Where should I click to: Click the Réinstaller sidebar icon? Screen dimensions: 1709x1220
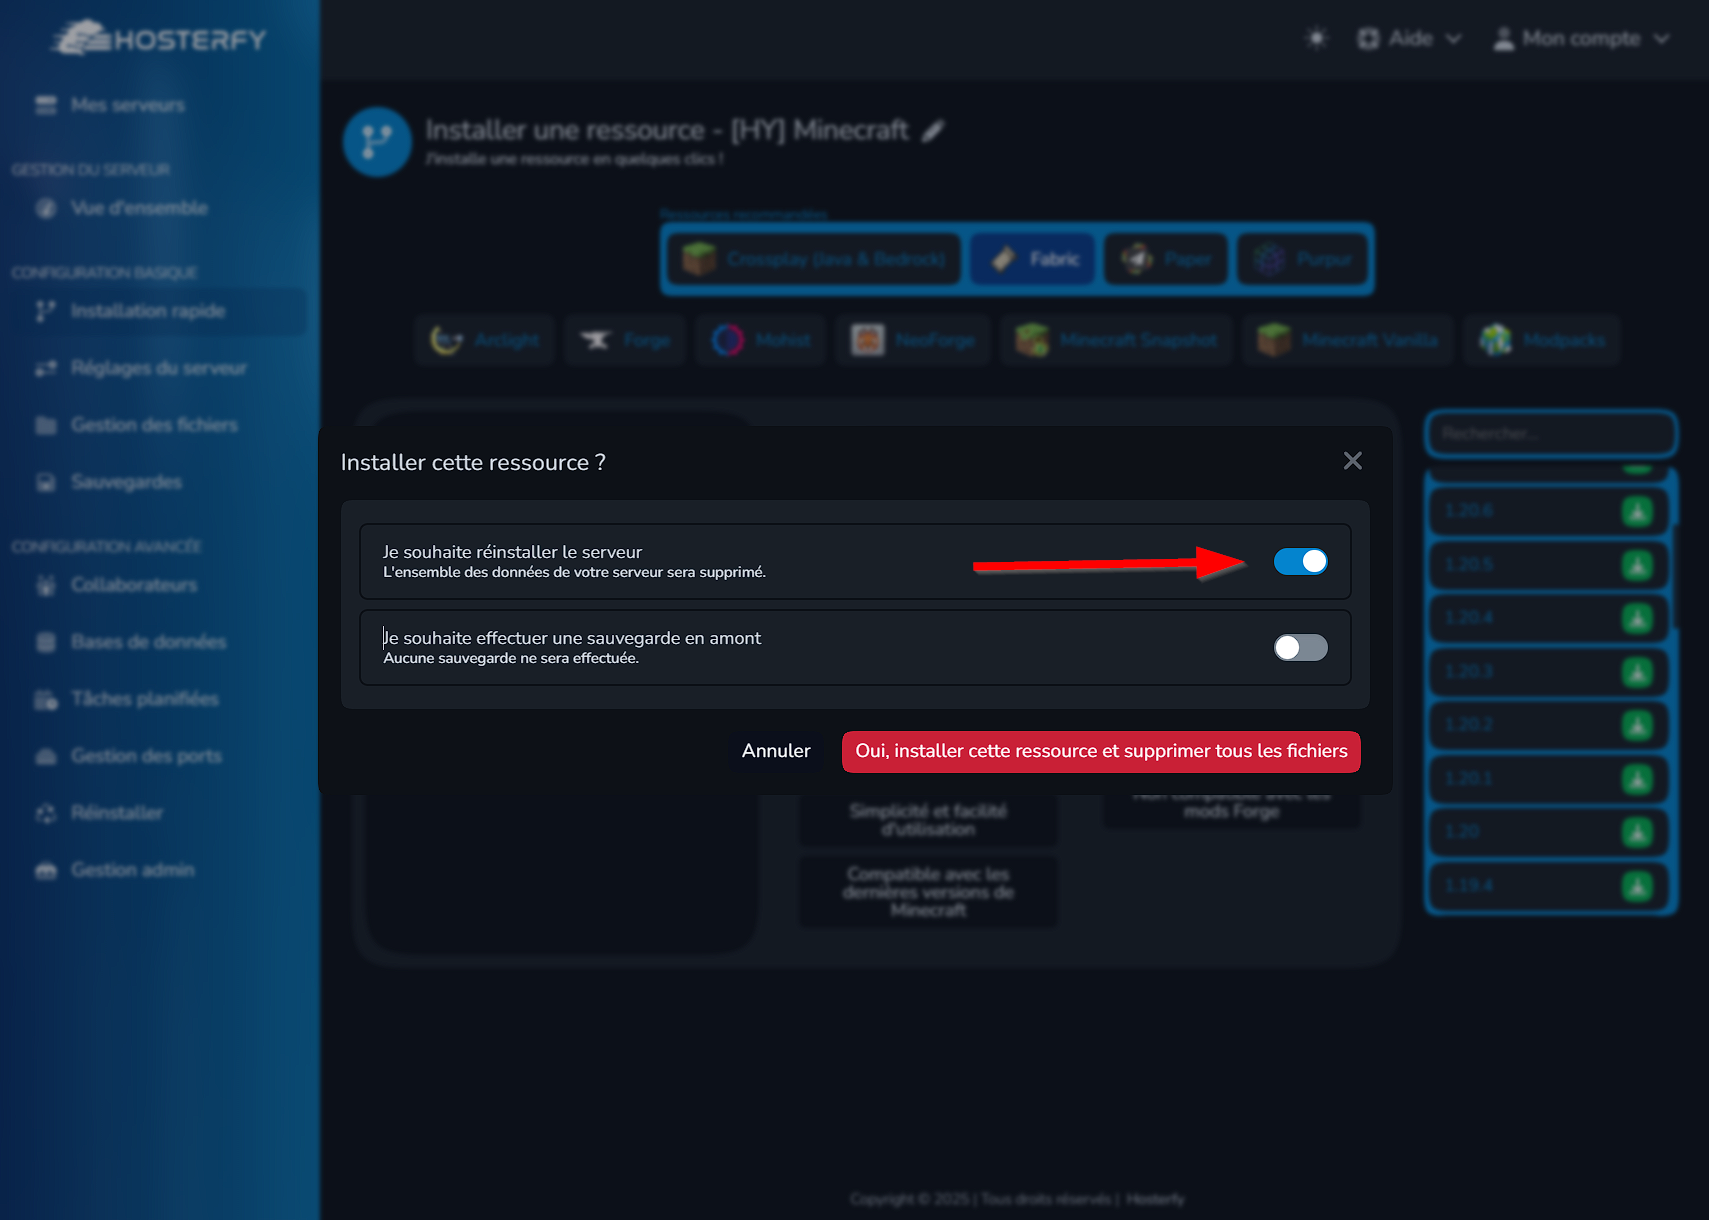click(x=46, y=813)
